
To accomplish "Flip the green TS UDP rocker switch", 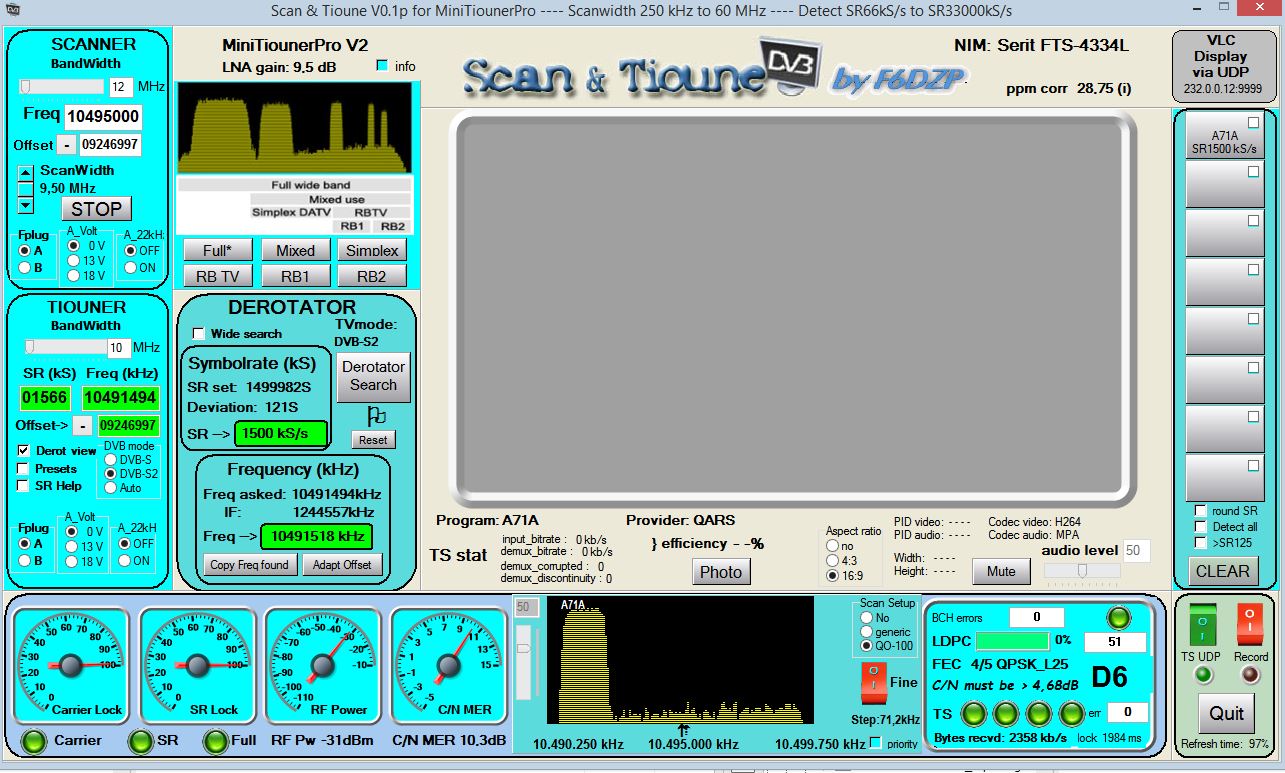I will click(1203, 625).
